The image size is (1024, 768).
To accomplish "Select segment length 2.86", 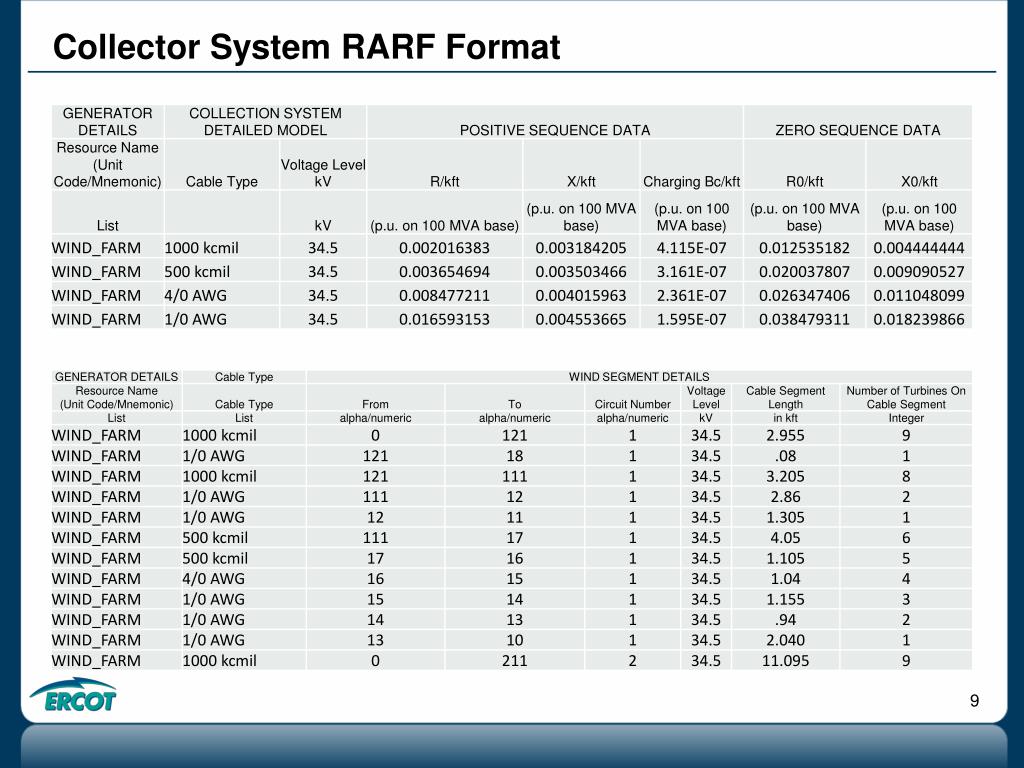I will pos(785,497).
